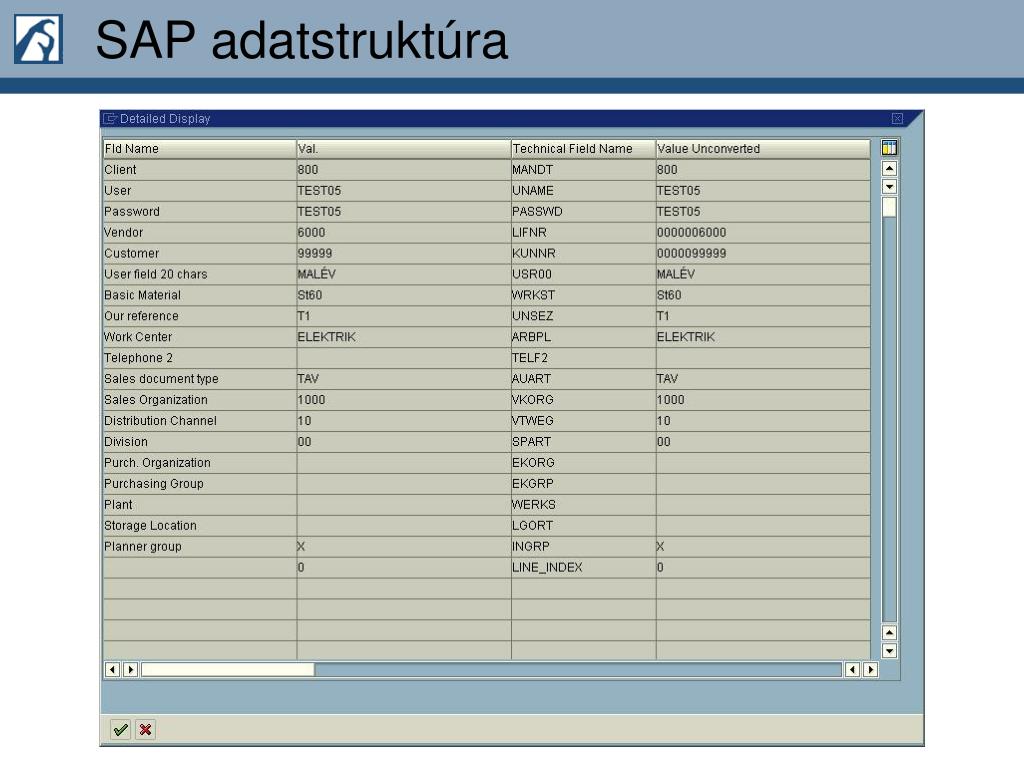Screen dimensions: 1024x768
Task: Click the LGORT technical field cell
Action: coord(583,525)
